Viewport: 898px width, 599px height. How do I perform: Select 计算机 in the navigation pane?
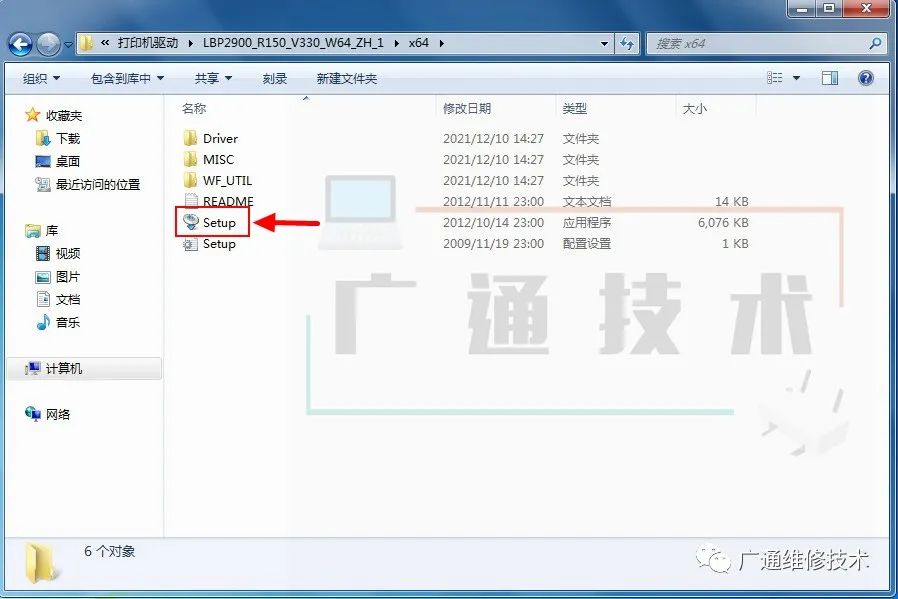(x=84, y=368)
